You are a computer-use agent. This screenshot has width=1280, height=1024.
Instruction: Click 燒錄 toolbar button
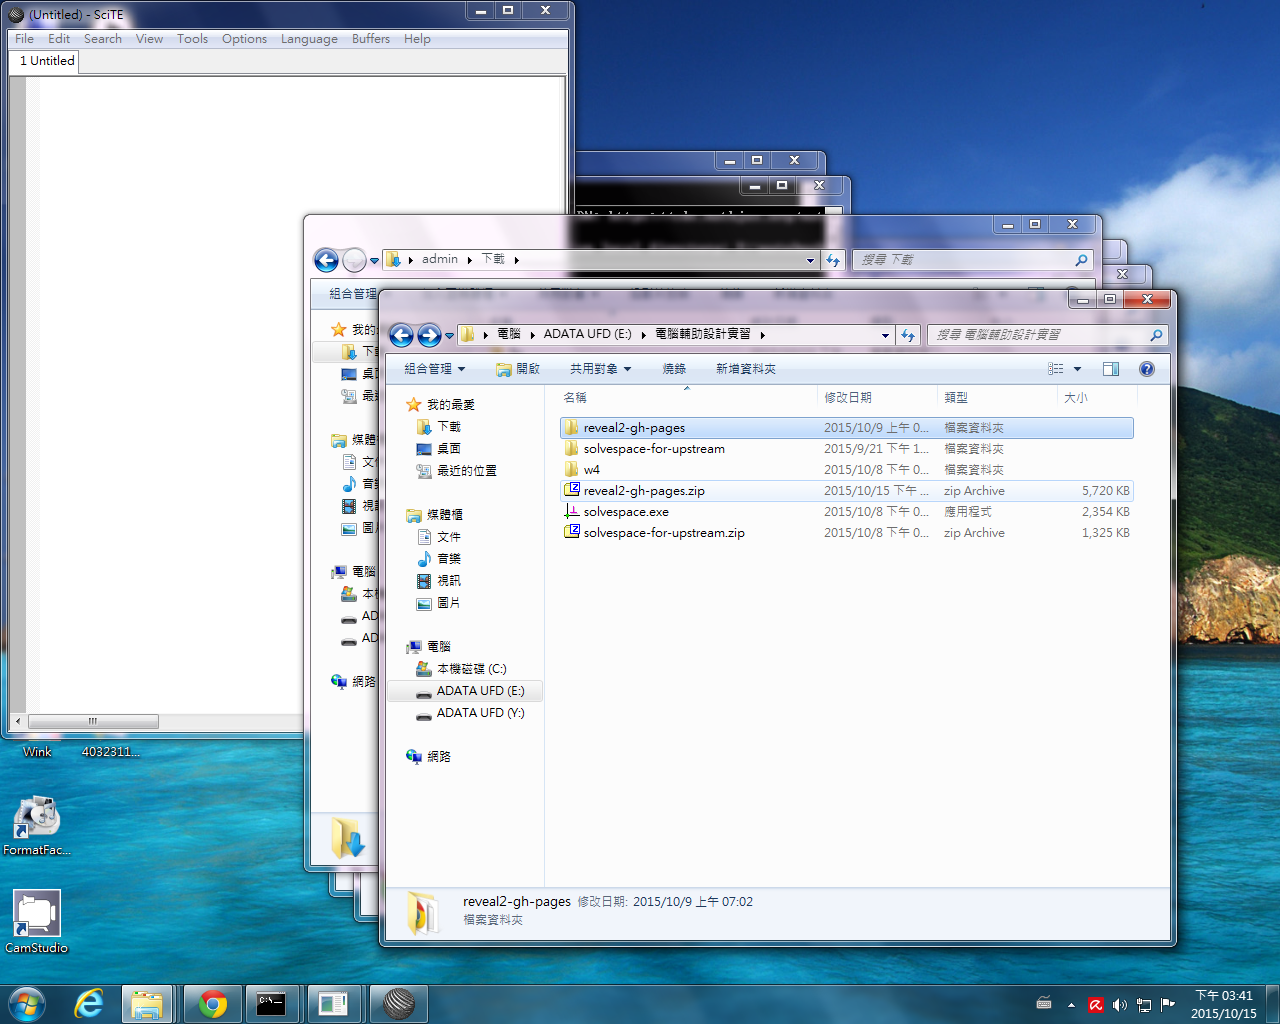(x=674, y=369)
